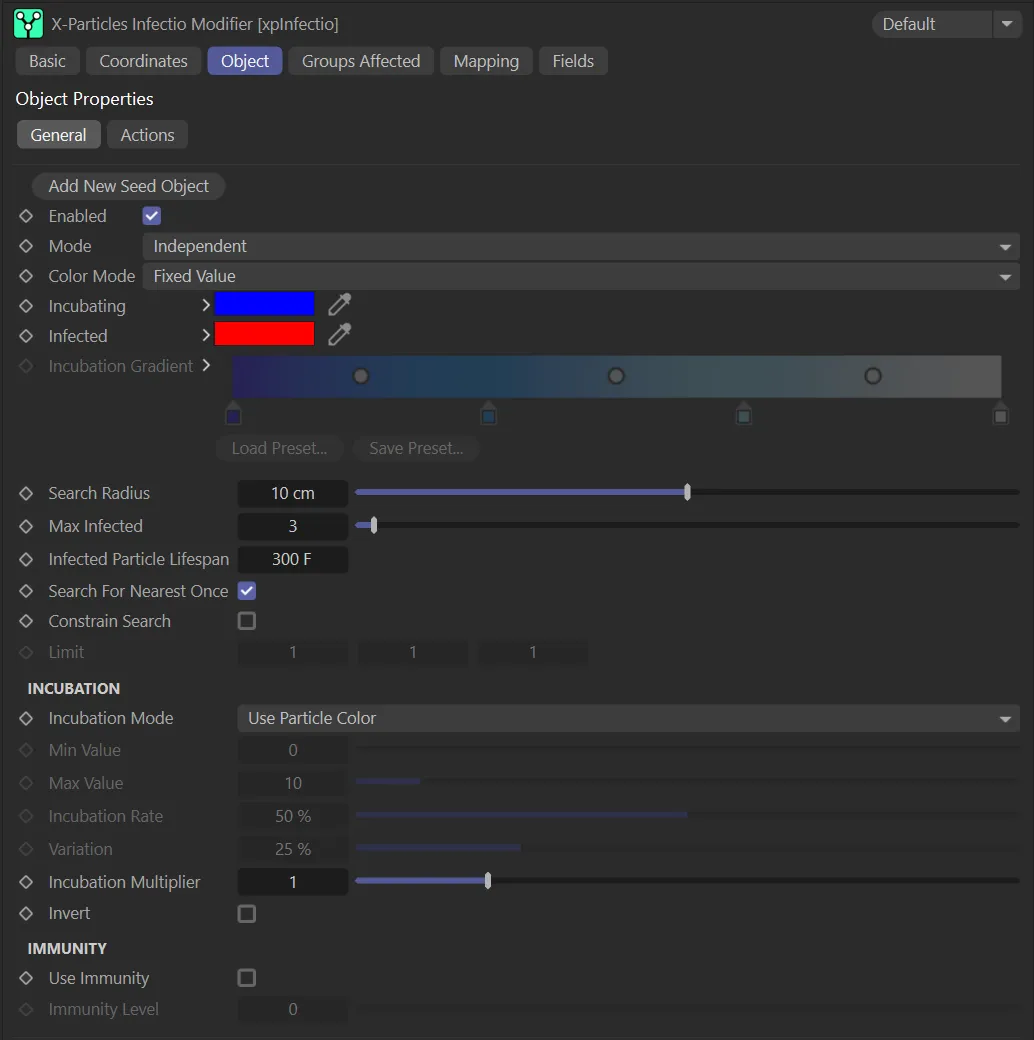Click keyframe diamond beside Max Infected
Screen dimensions: 1034x1040
pos(27,526)
